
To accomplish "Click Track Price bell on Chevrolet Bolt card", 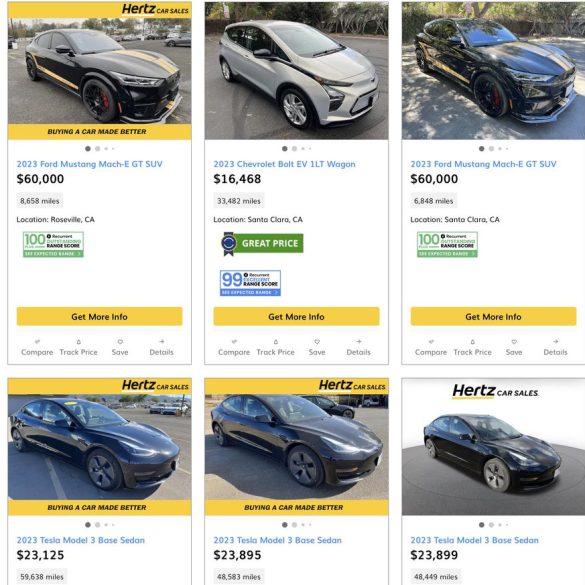I will pos(275,347).
